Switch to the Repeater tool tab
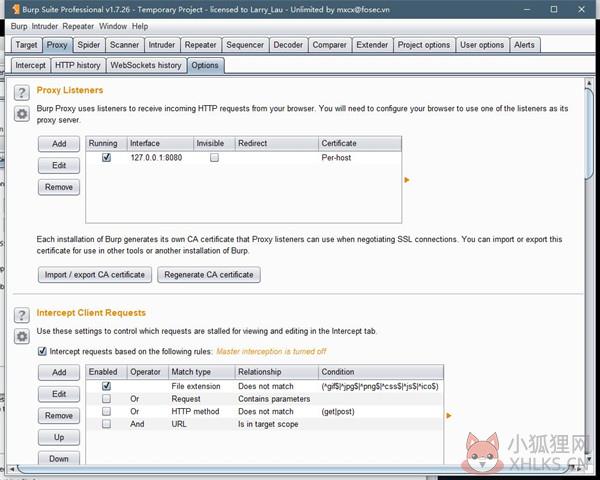This screenshot has height=480, width=600. [x=201, y=45]
